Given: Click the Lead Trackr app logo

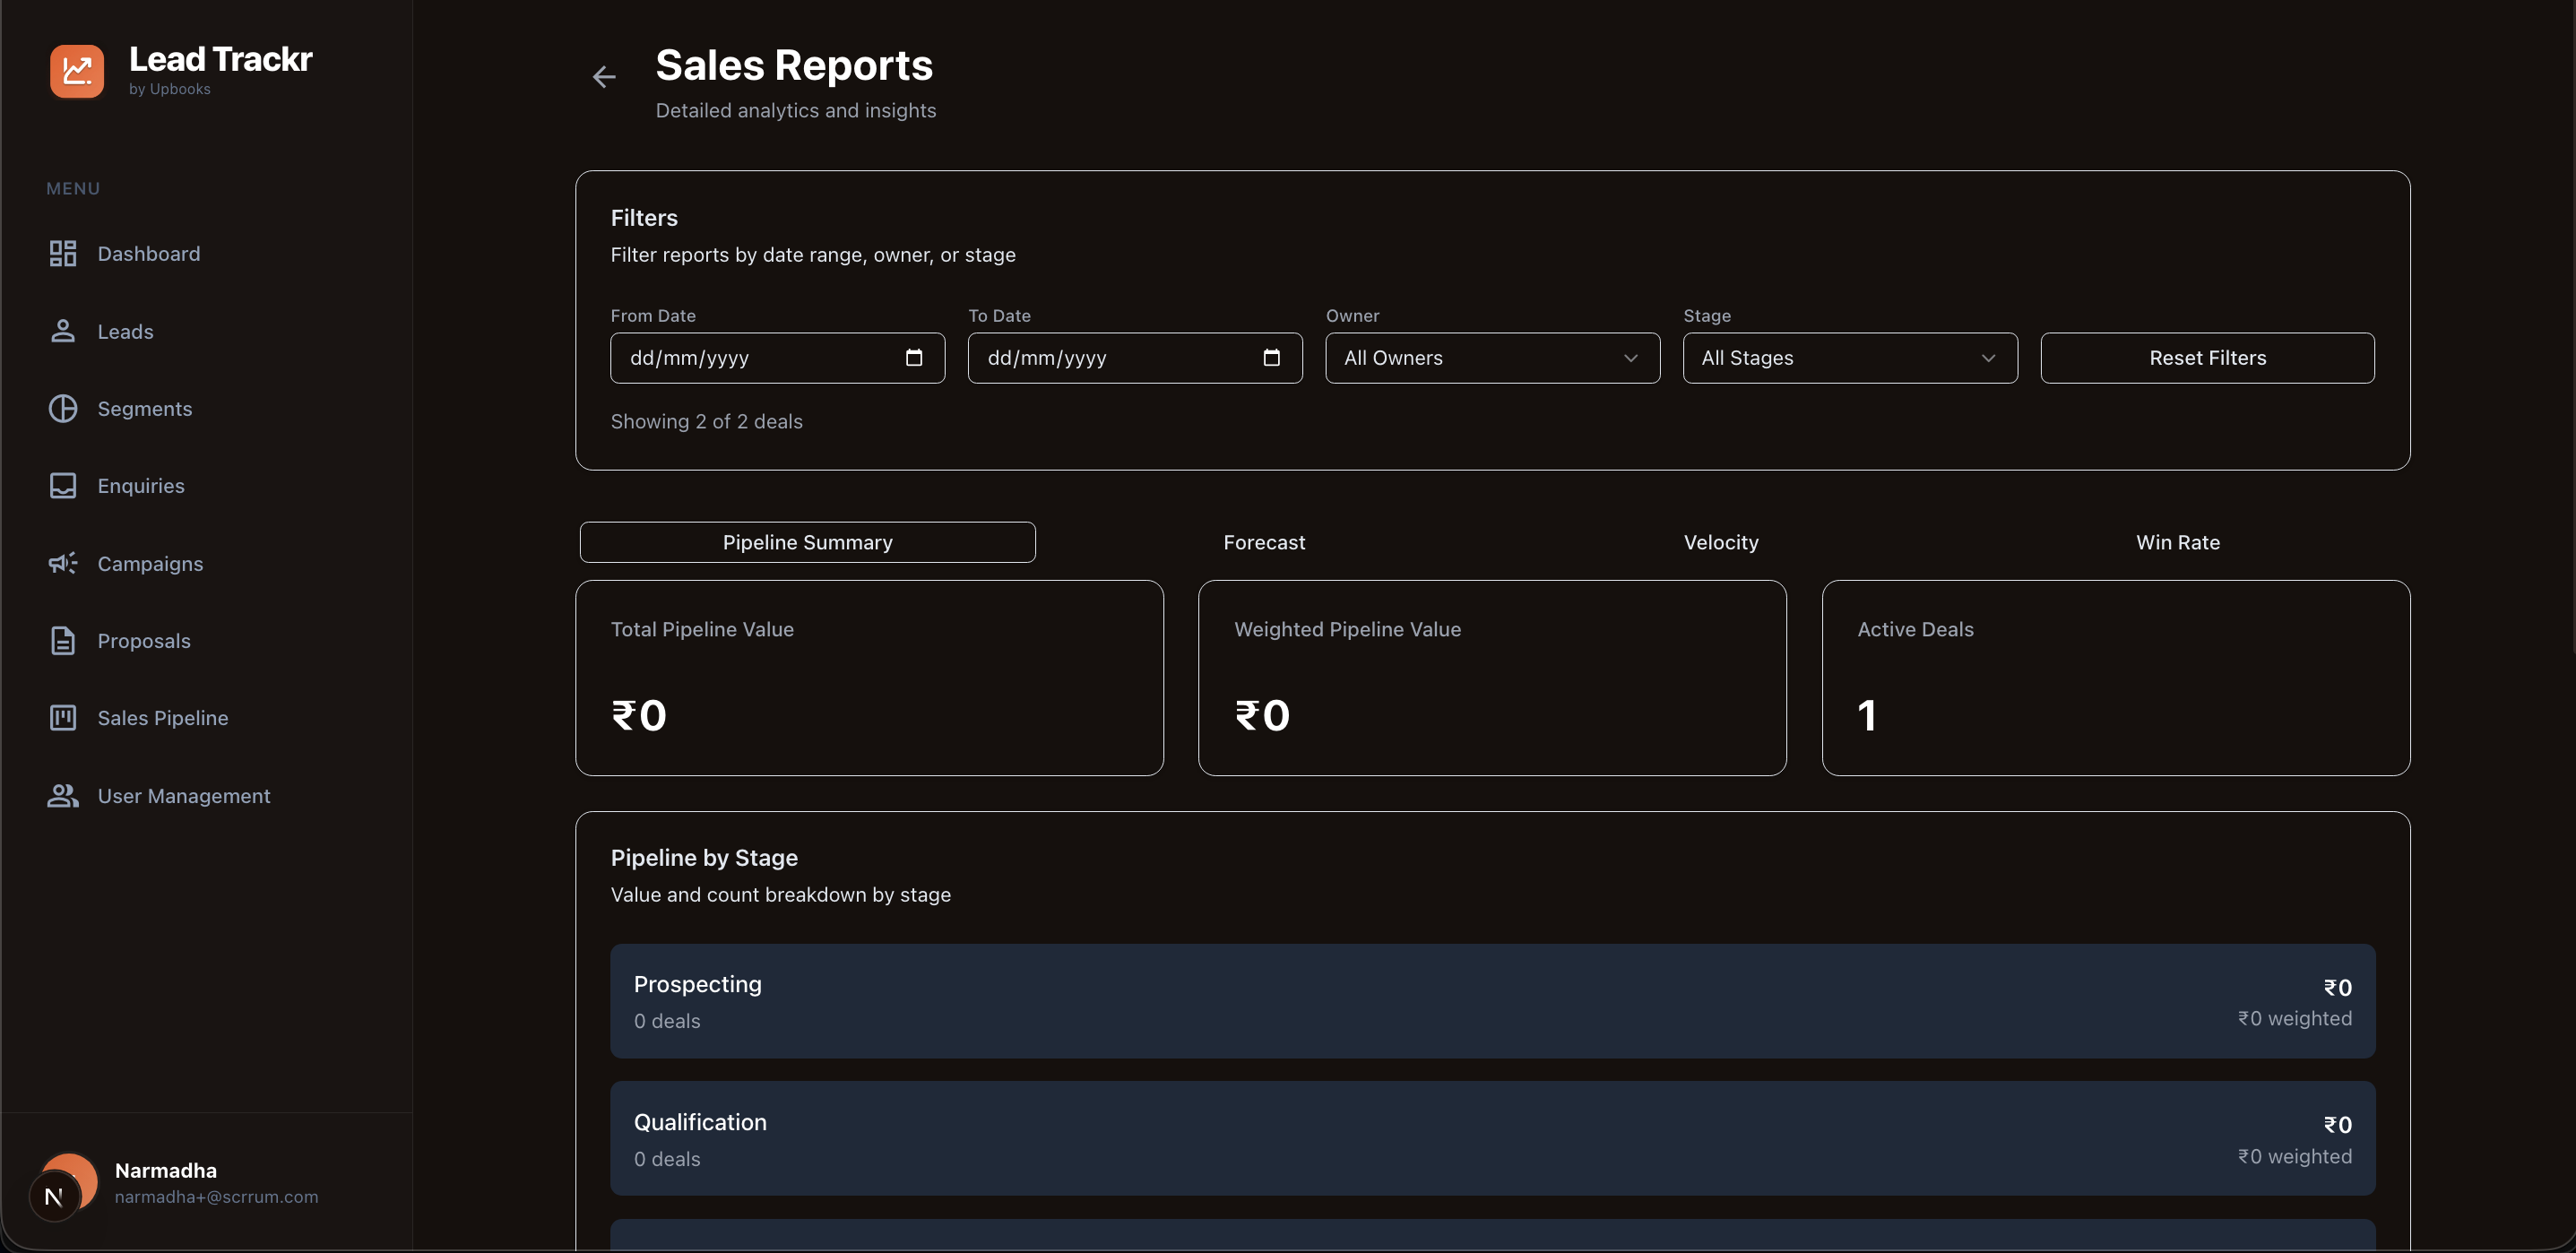Looking at the screenshot, I should point(76,70).
